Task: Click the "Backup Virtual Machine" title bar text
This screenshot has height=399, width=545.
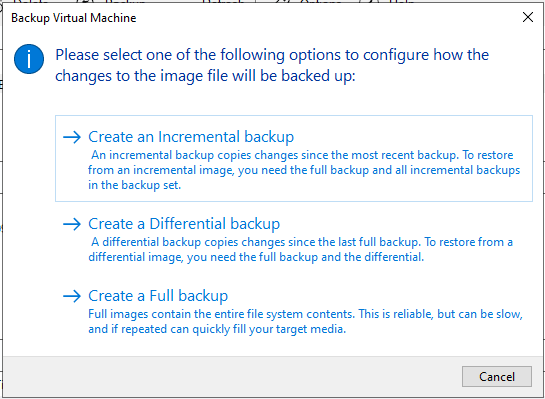Action: pos(74,18)
